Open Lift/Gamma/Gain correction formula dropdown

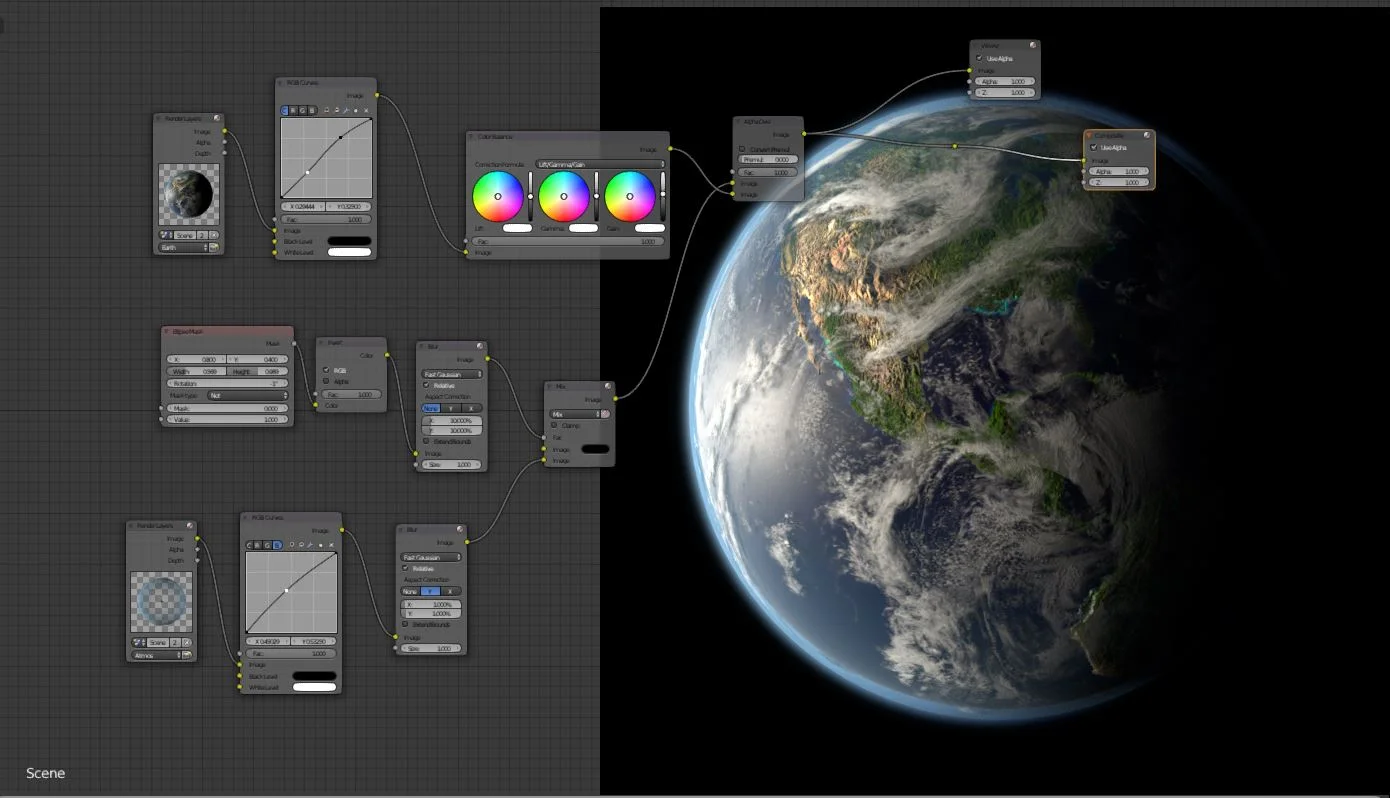[600, 164]
